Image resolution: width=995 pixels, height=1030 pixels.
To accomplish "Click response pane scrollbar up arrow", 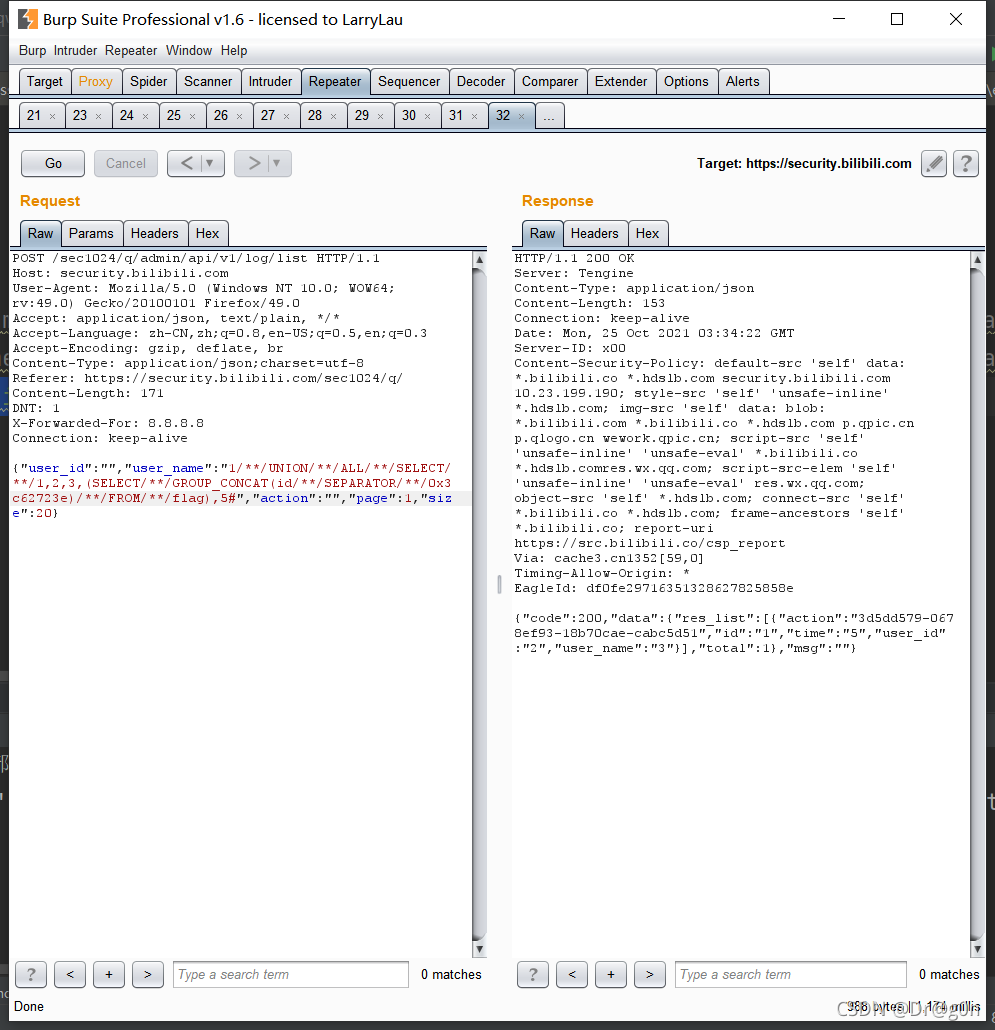I will click(x=977, y=259).
